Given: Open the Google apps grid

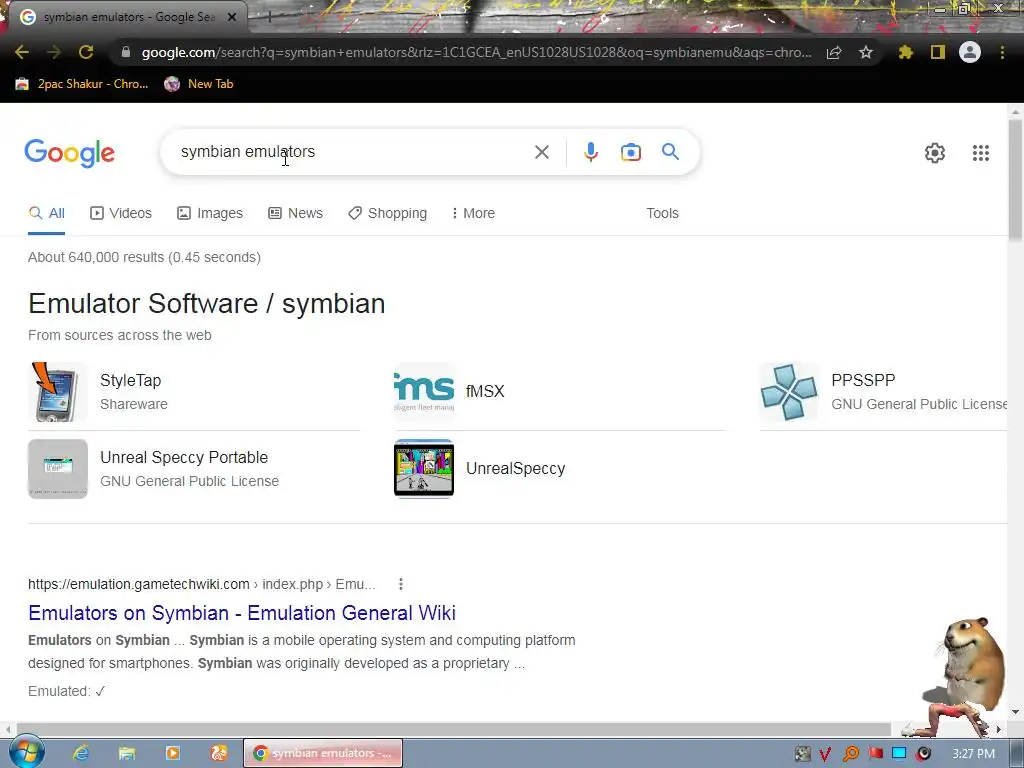Looking at the screenshot, I should tap(981, 153).
